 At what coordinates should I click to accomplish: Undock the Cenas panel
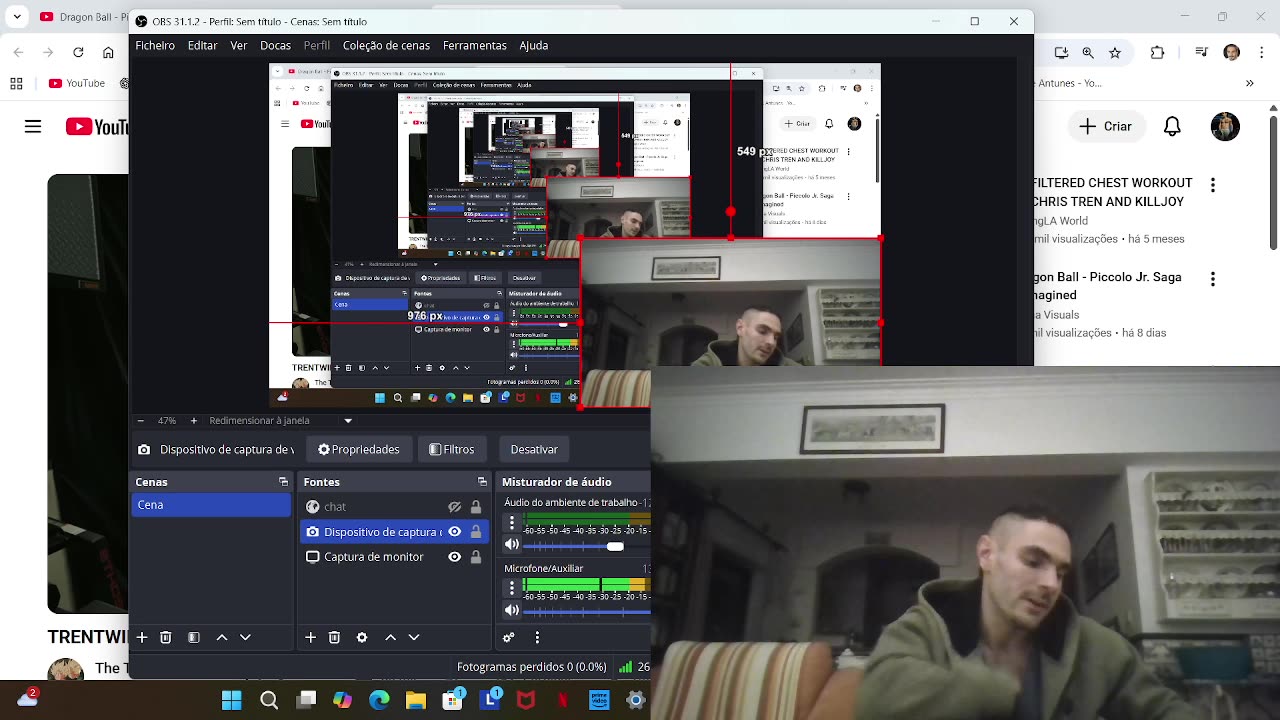(283, 482)
